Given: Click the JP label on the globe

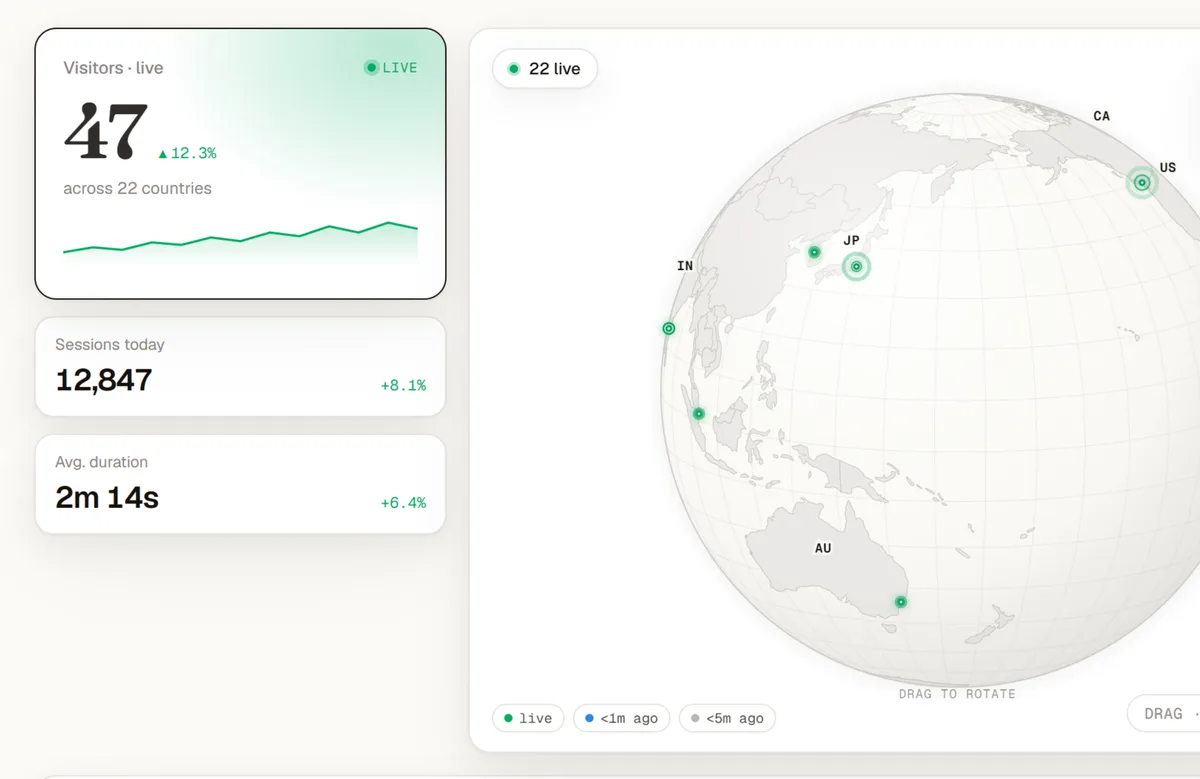Looking at the screenshot, I should pos(851,240).
